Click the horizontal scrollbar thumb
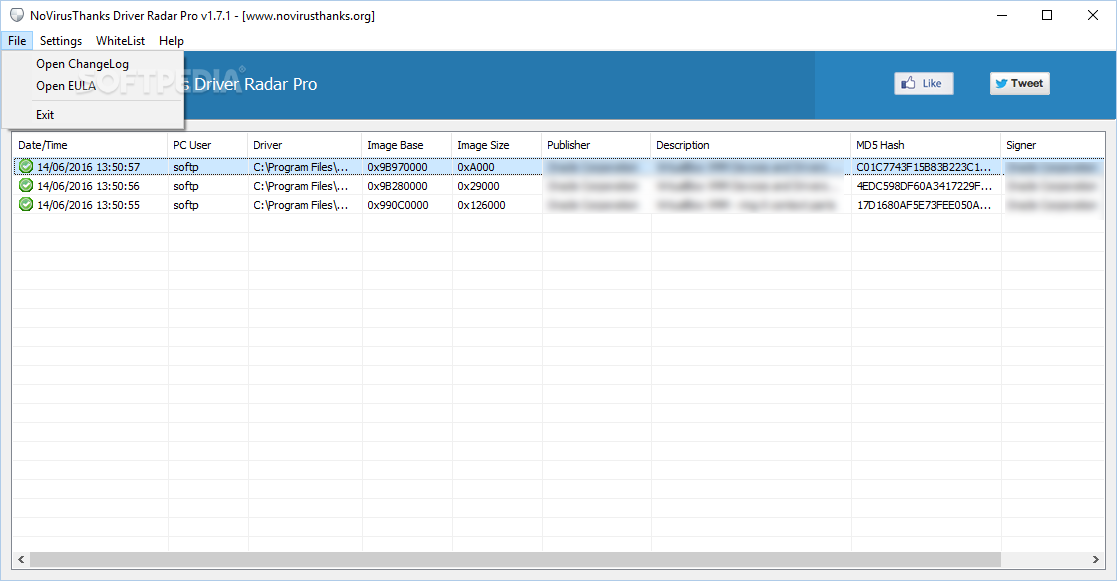The height and width of the screenshot is (581, 1117). [515, 560]
